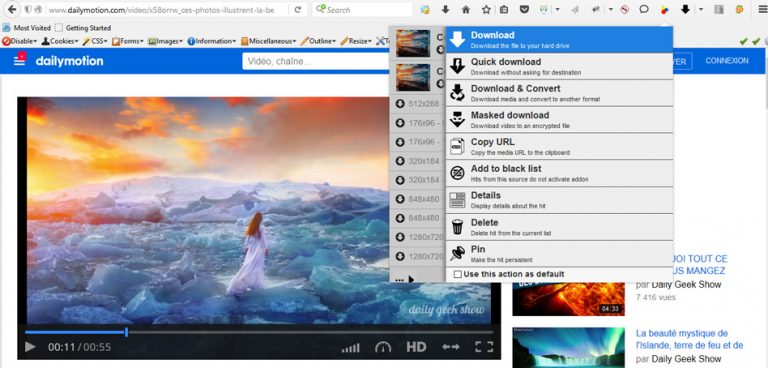The image size is (768, 368).
Task: Open the Outline dropdown menu
Action: pyautogui.click(x=318, y=42)
